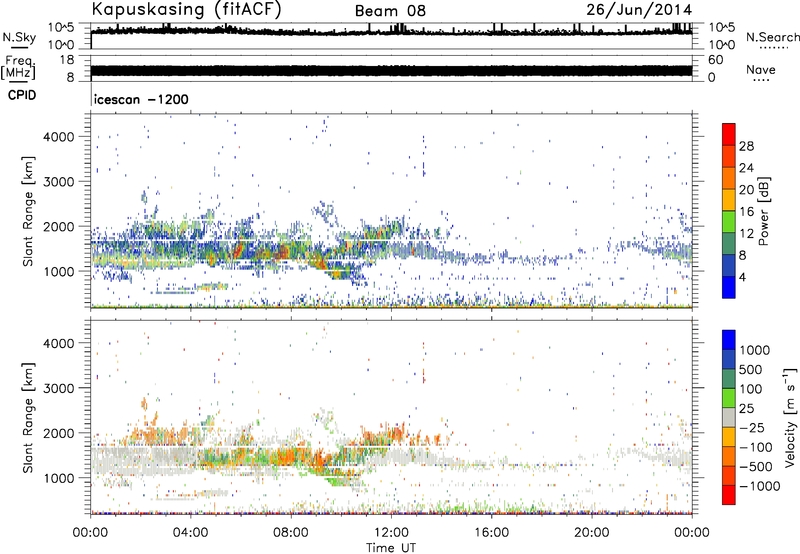The width and height of the screenshot is (800, 554).
Task: Click the "N.Search" legend label
Action: pos(772,37)
